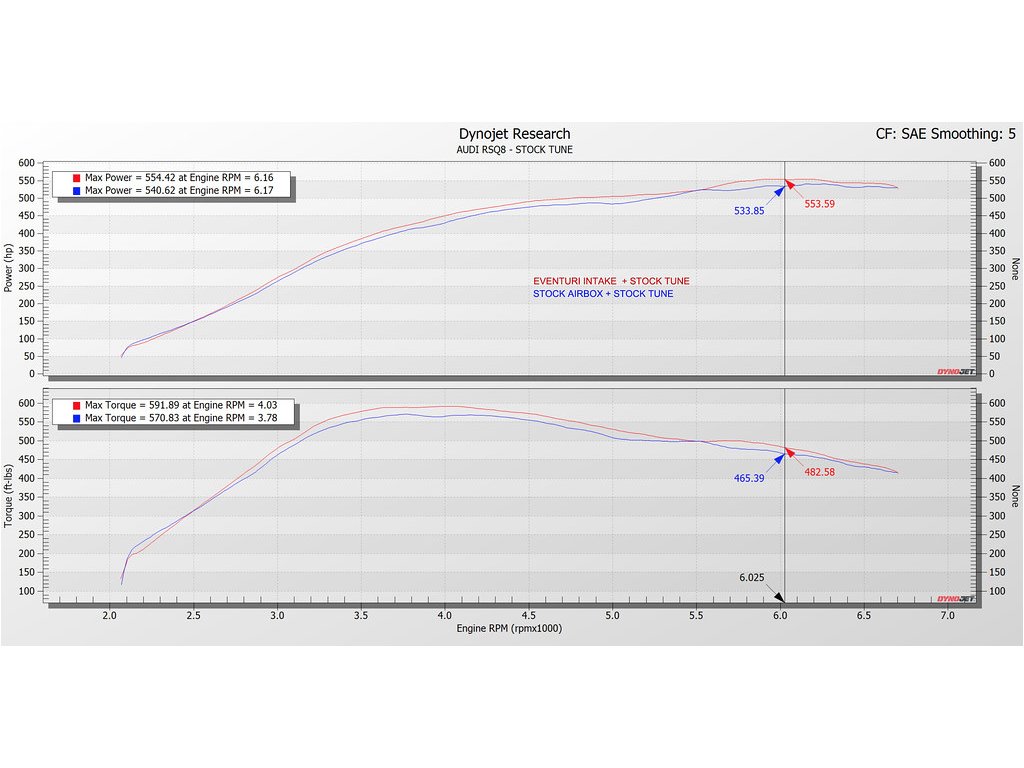Click the blue arrow marker at 533.85
1024x768 pixels.
pyautogui.click(x=777, y=190)
